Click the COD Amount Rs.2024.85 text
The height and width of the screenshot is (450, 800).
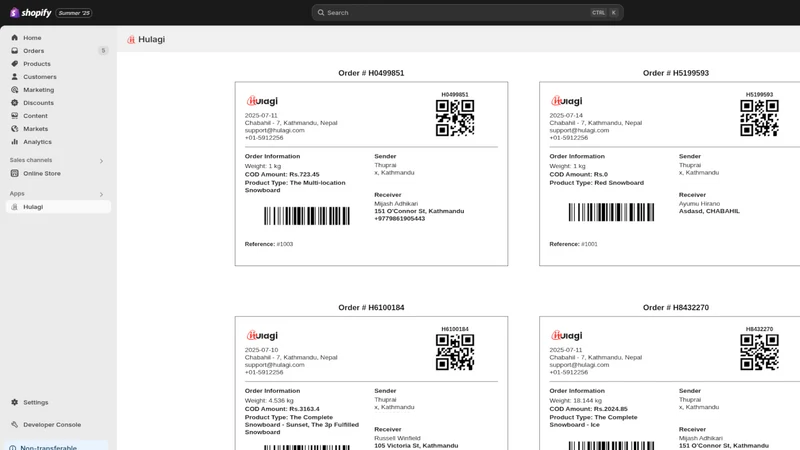click(588, 409)
